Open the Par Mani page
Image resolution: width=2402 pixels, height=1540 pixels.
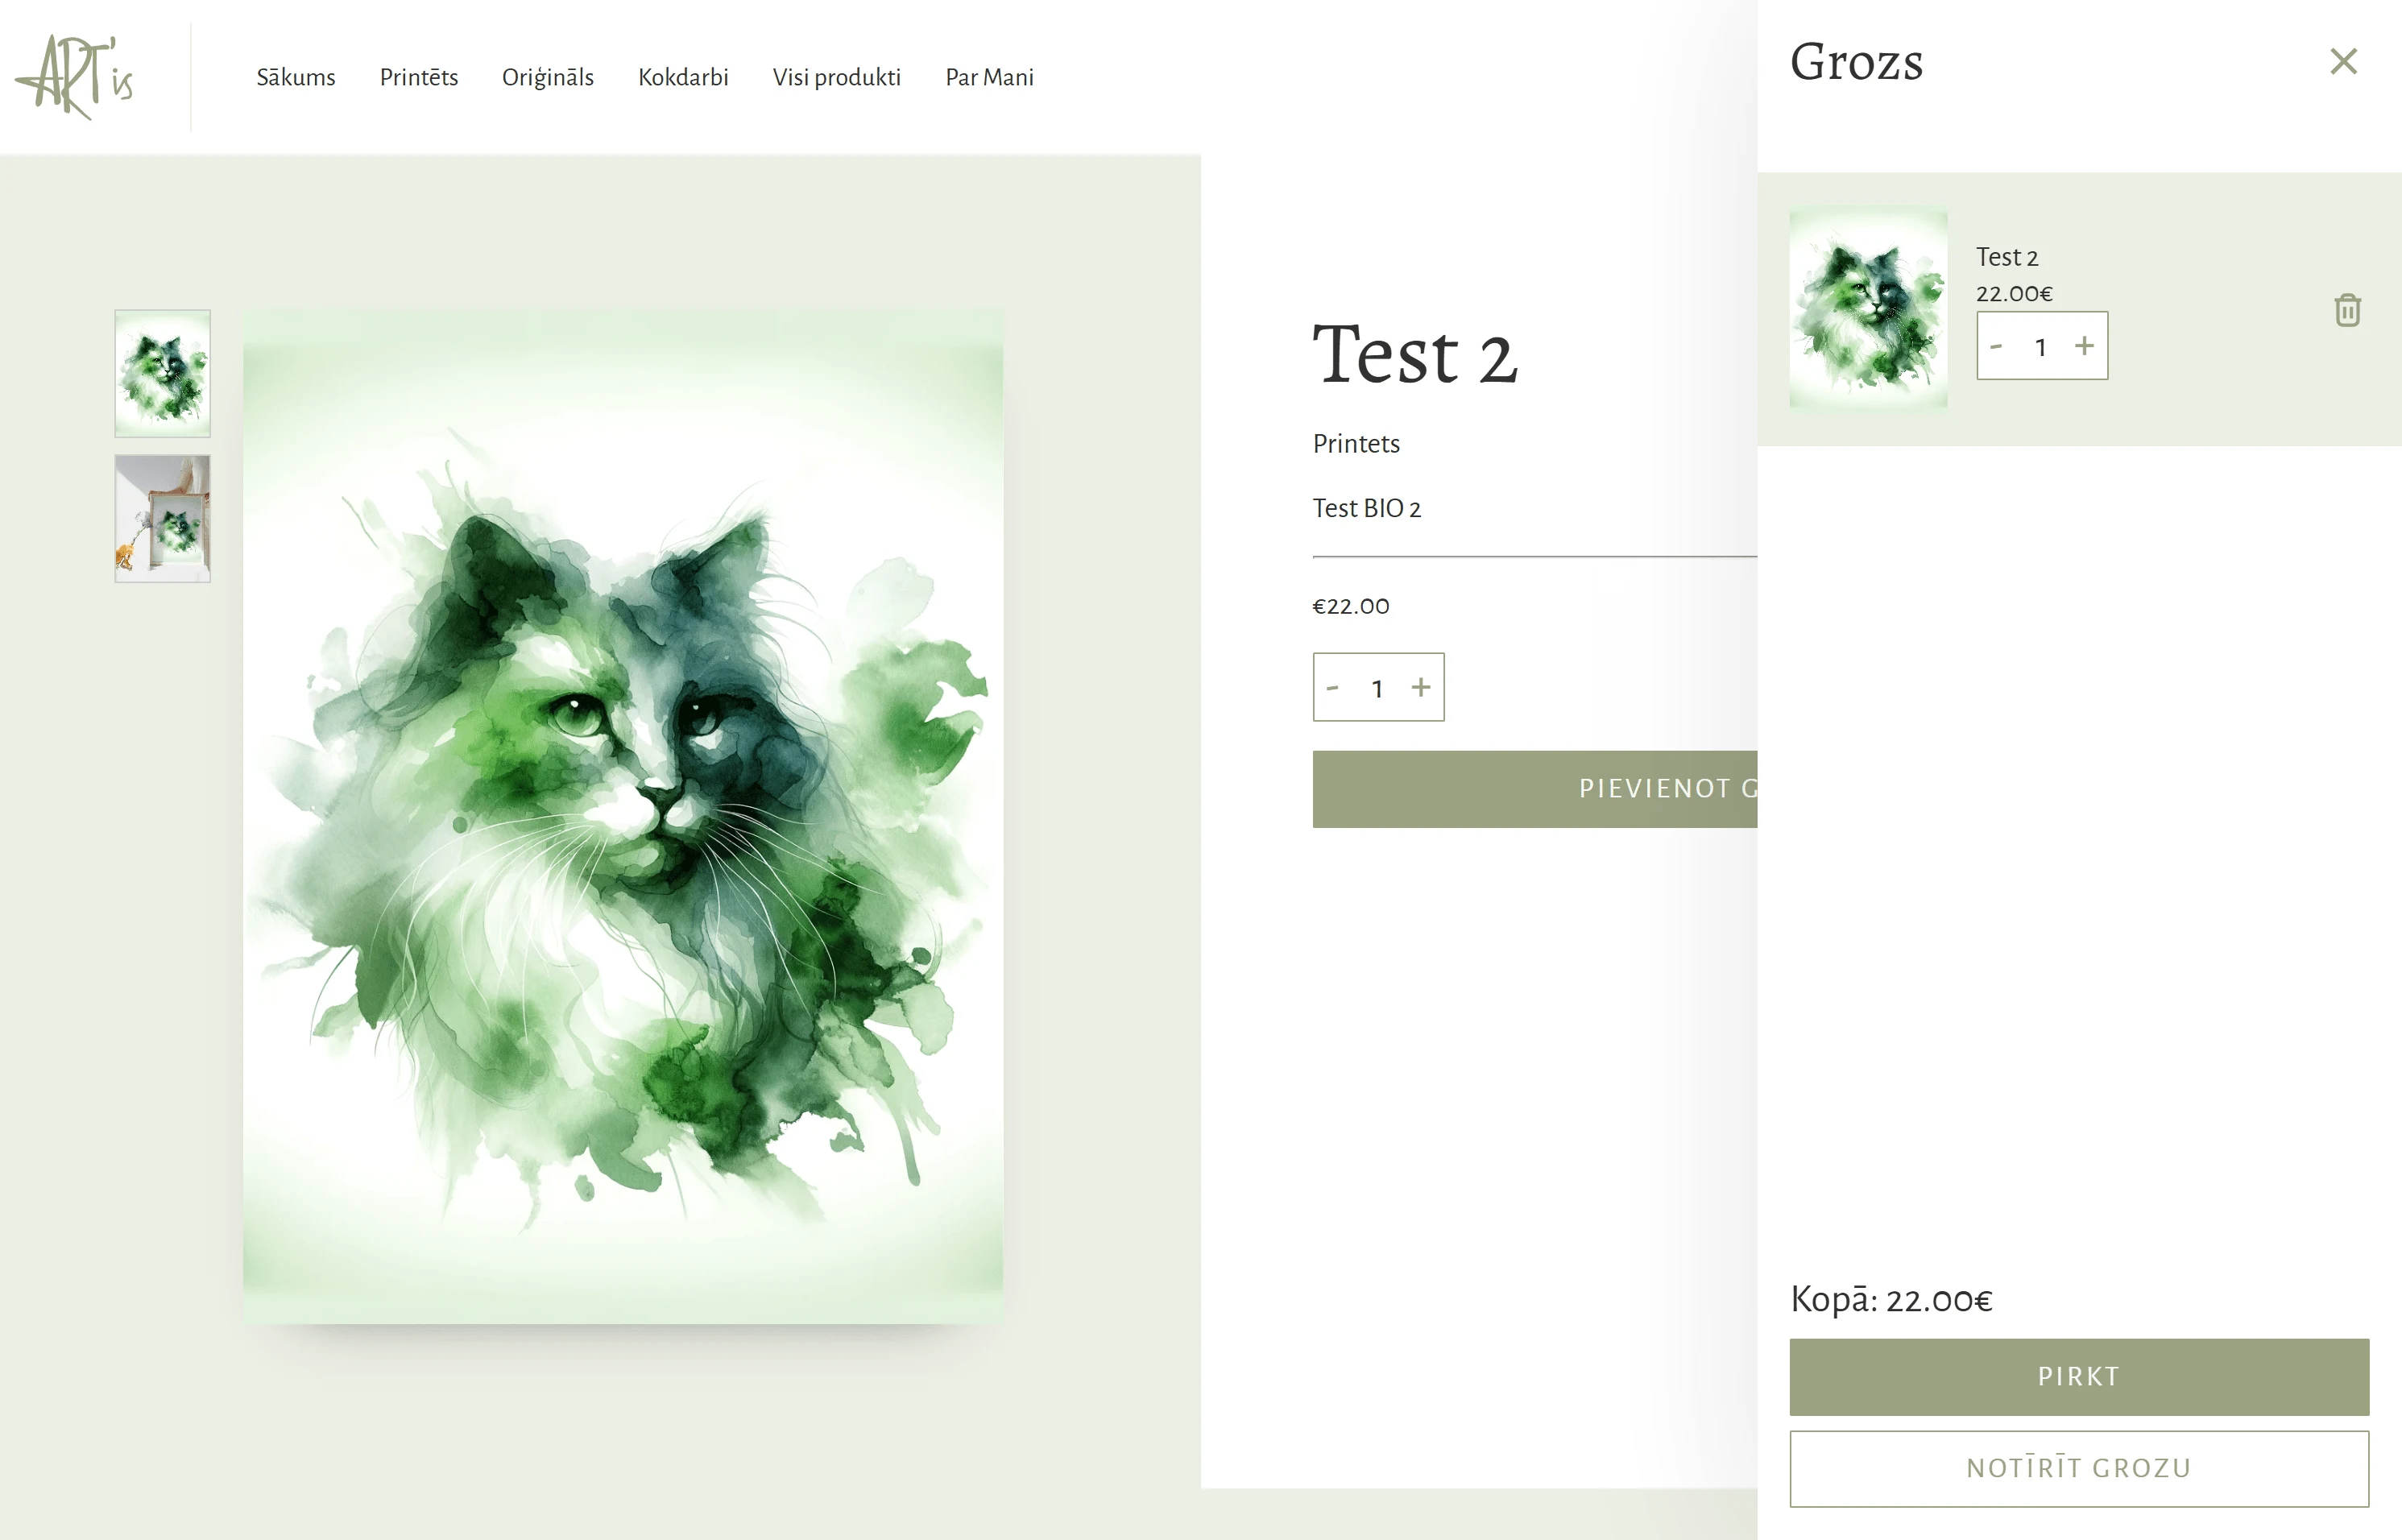989,77
